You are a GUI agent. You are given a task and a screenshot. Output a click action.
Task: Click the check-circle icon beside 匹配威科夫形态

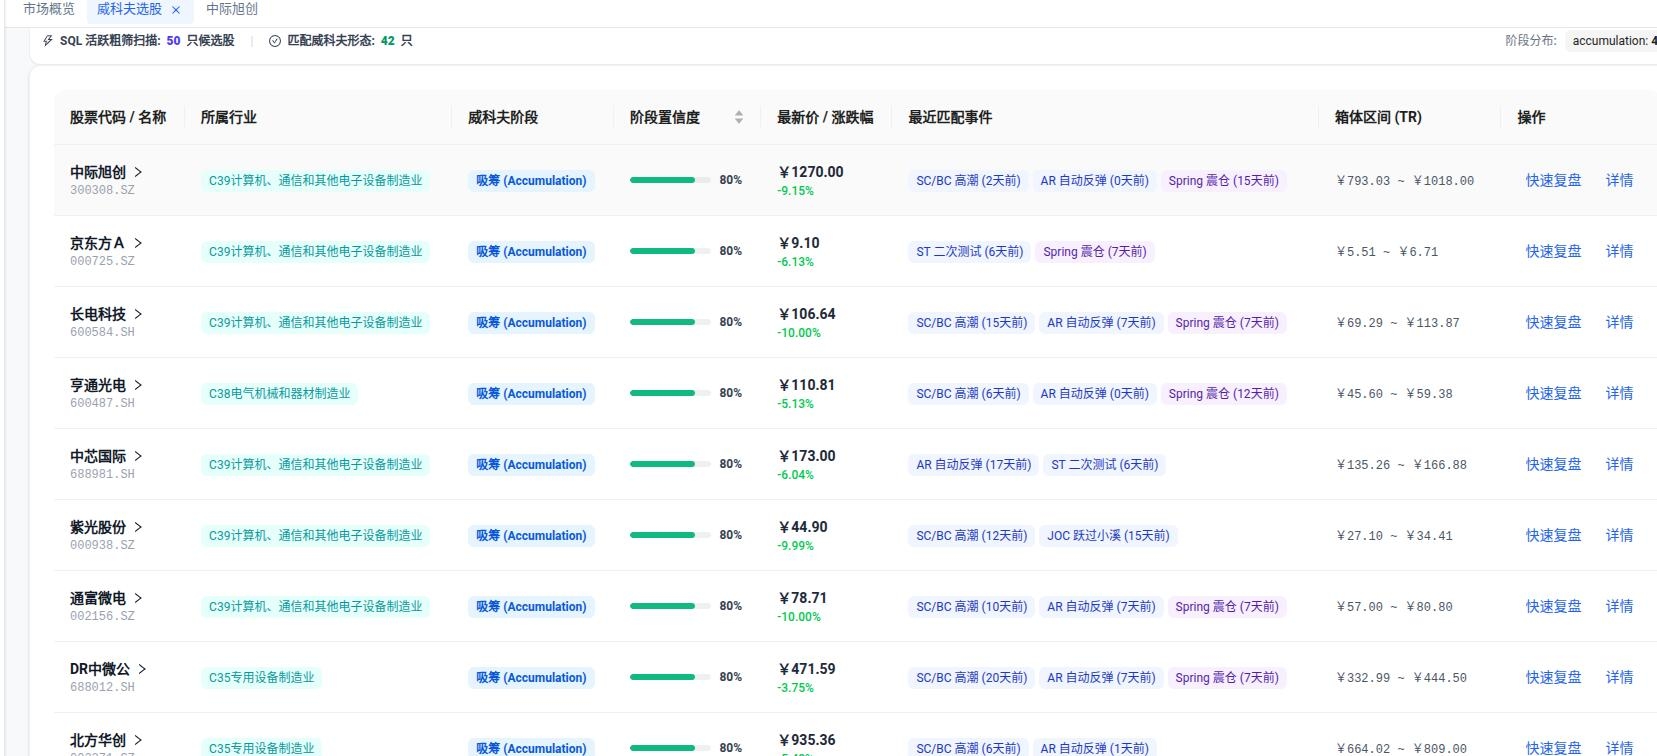coord(275,41)
